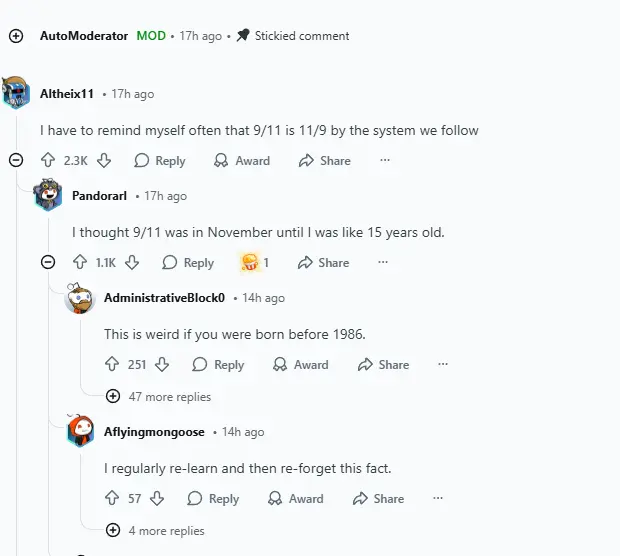This screenshot has width=620, height=556.
Task: Downvote Altheix11's comment
Action: [x=104, y=160]
